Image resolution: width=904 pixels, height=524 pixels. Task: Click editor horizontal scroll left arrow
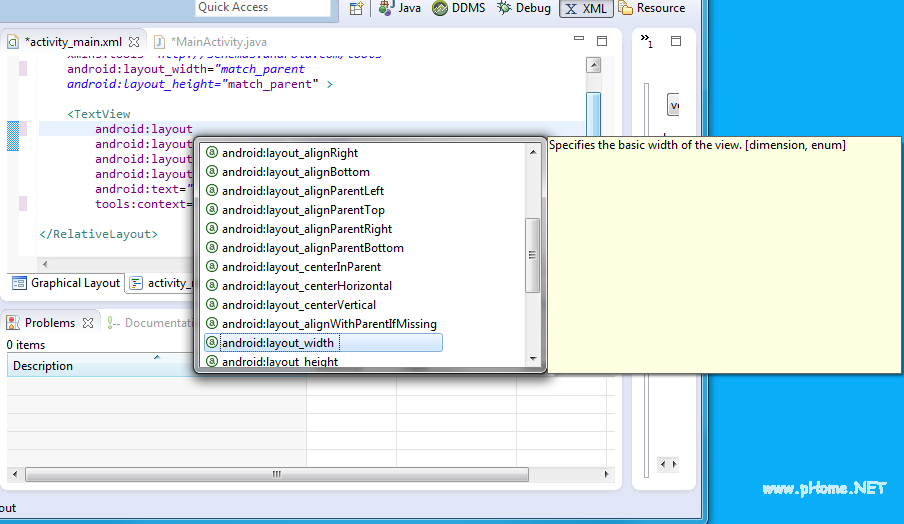[x=45, y=264]
